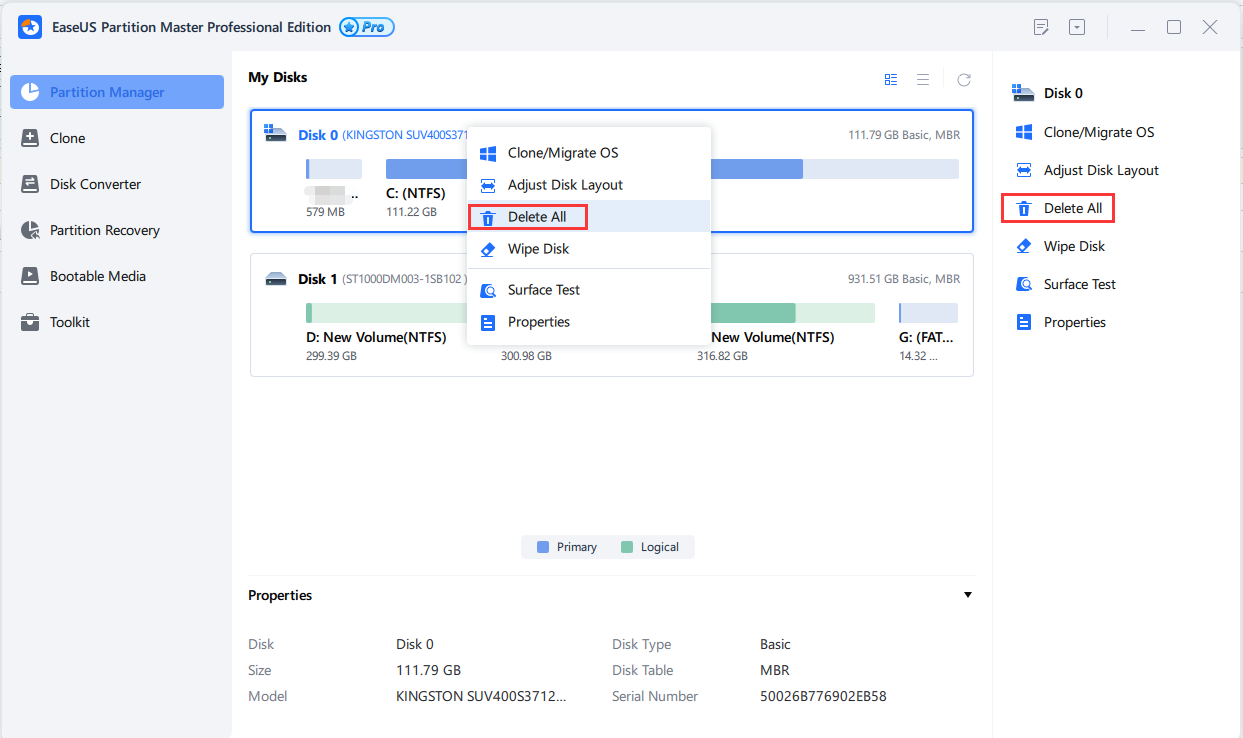Screen dimensions: 1243x738
Task: Select the G: FAT partition on Disk 1
Action: pyautogui.click(x=928, y=313)
